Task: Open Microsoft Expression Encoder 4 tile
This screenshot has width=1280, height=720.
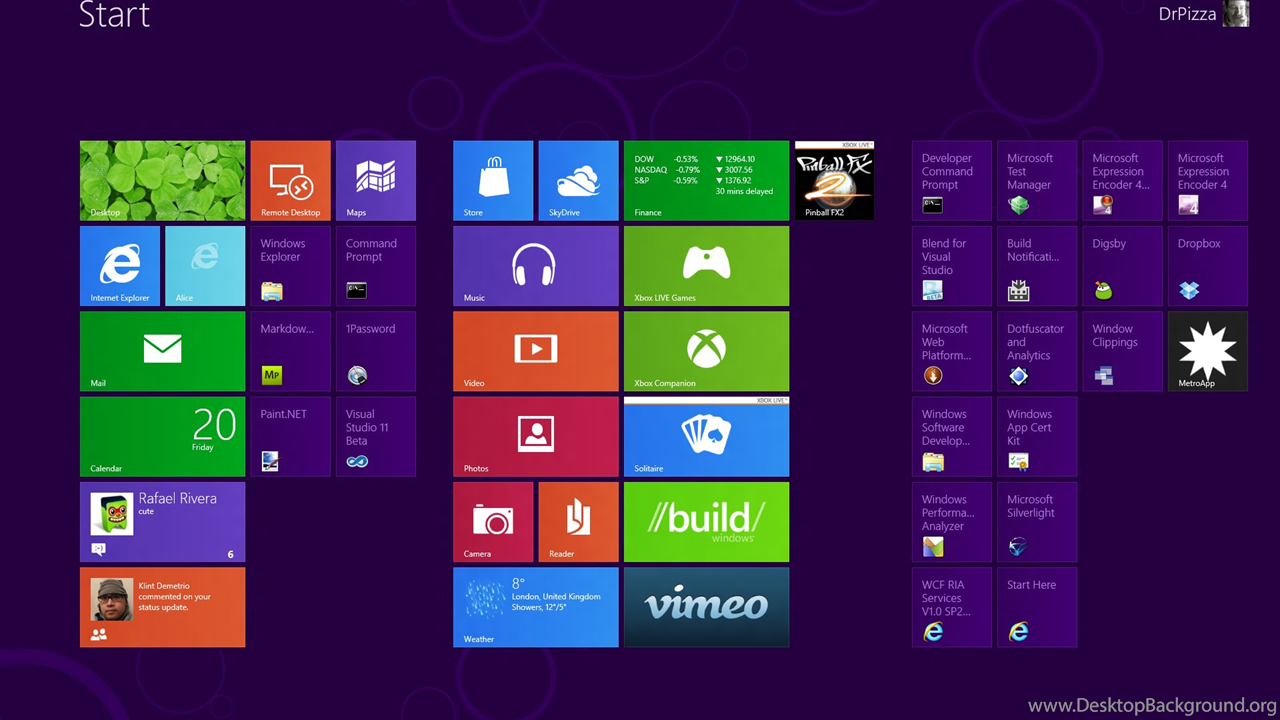Action: [1208, 180]
